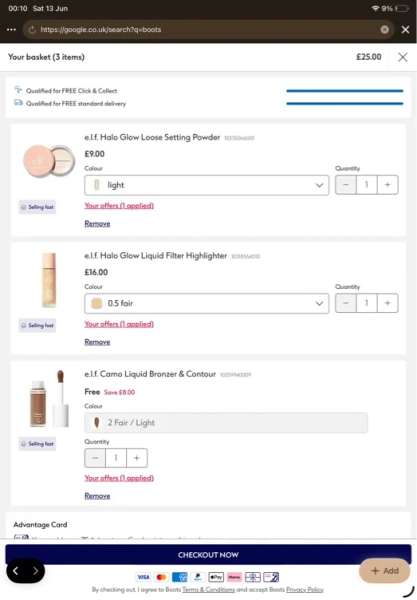Increase Setting Powder quantity with plus

tap(388, 185)
